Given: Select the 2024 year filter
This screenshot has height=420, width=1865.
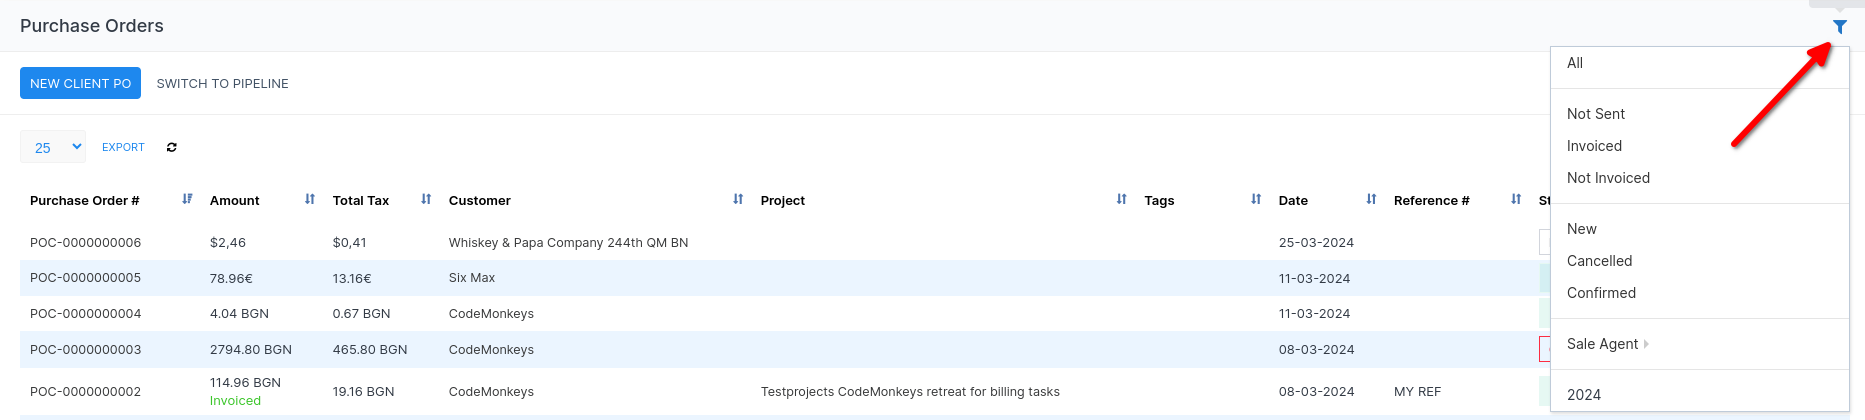Looking at the screenshot, I should pyautogui.click(x=1584, y=395).
